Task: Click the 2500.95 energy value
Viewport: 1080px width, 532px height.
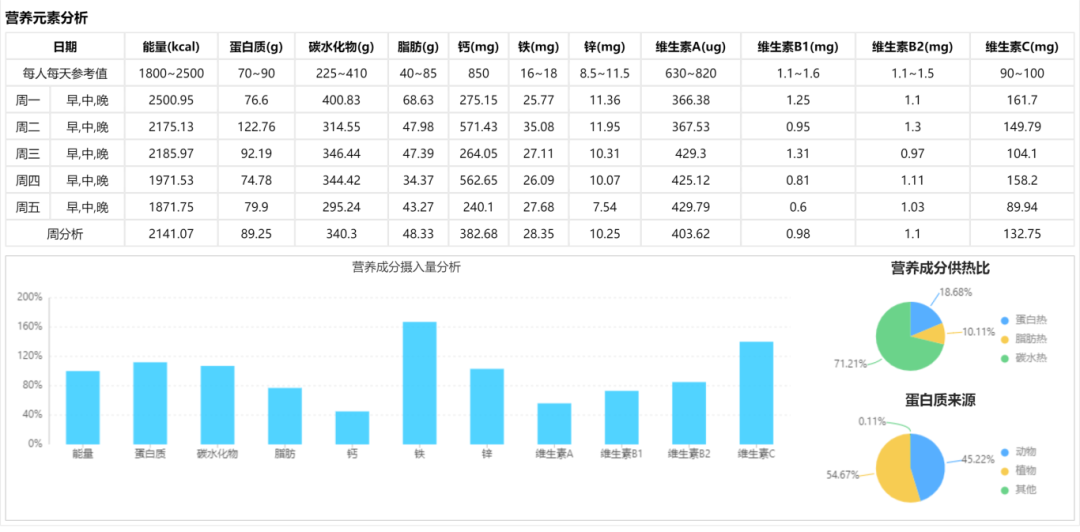Action: pyautogui.click(x=171, y=101)
